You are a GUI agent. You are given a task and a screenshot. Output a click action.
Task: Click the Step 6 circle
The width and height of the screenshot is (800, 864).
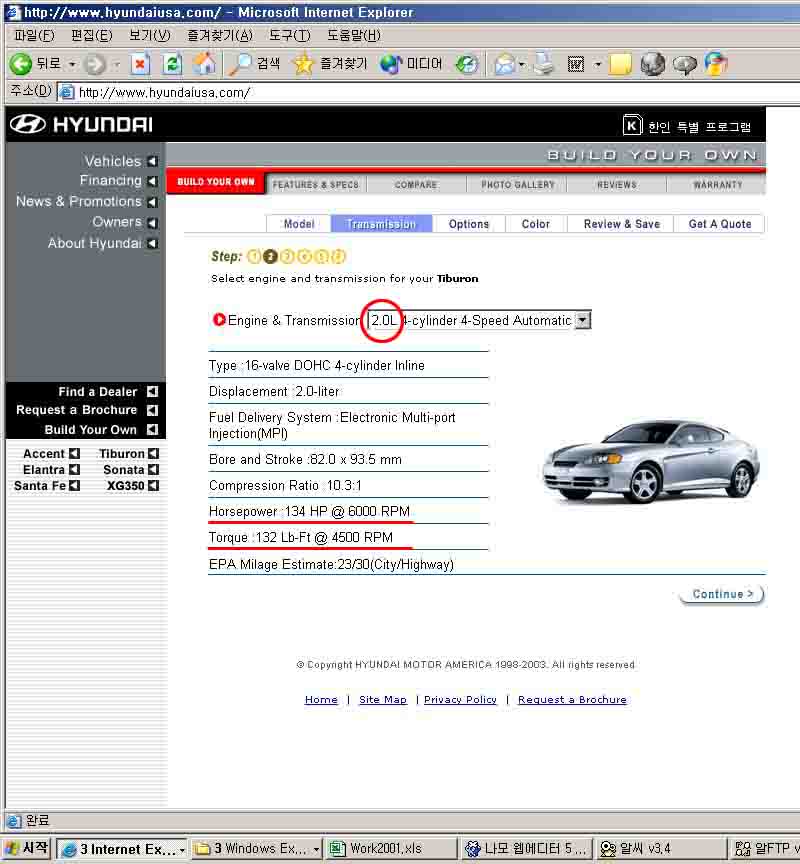pos(338,256)
